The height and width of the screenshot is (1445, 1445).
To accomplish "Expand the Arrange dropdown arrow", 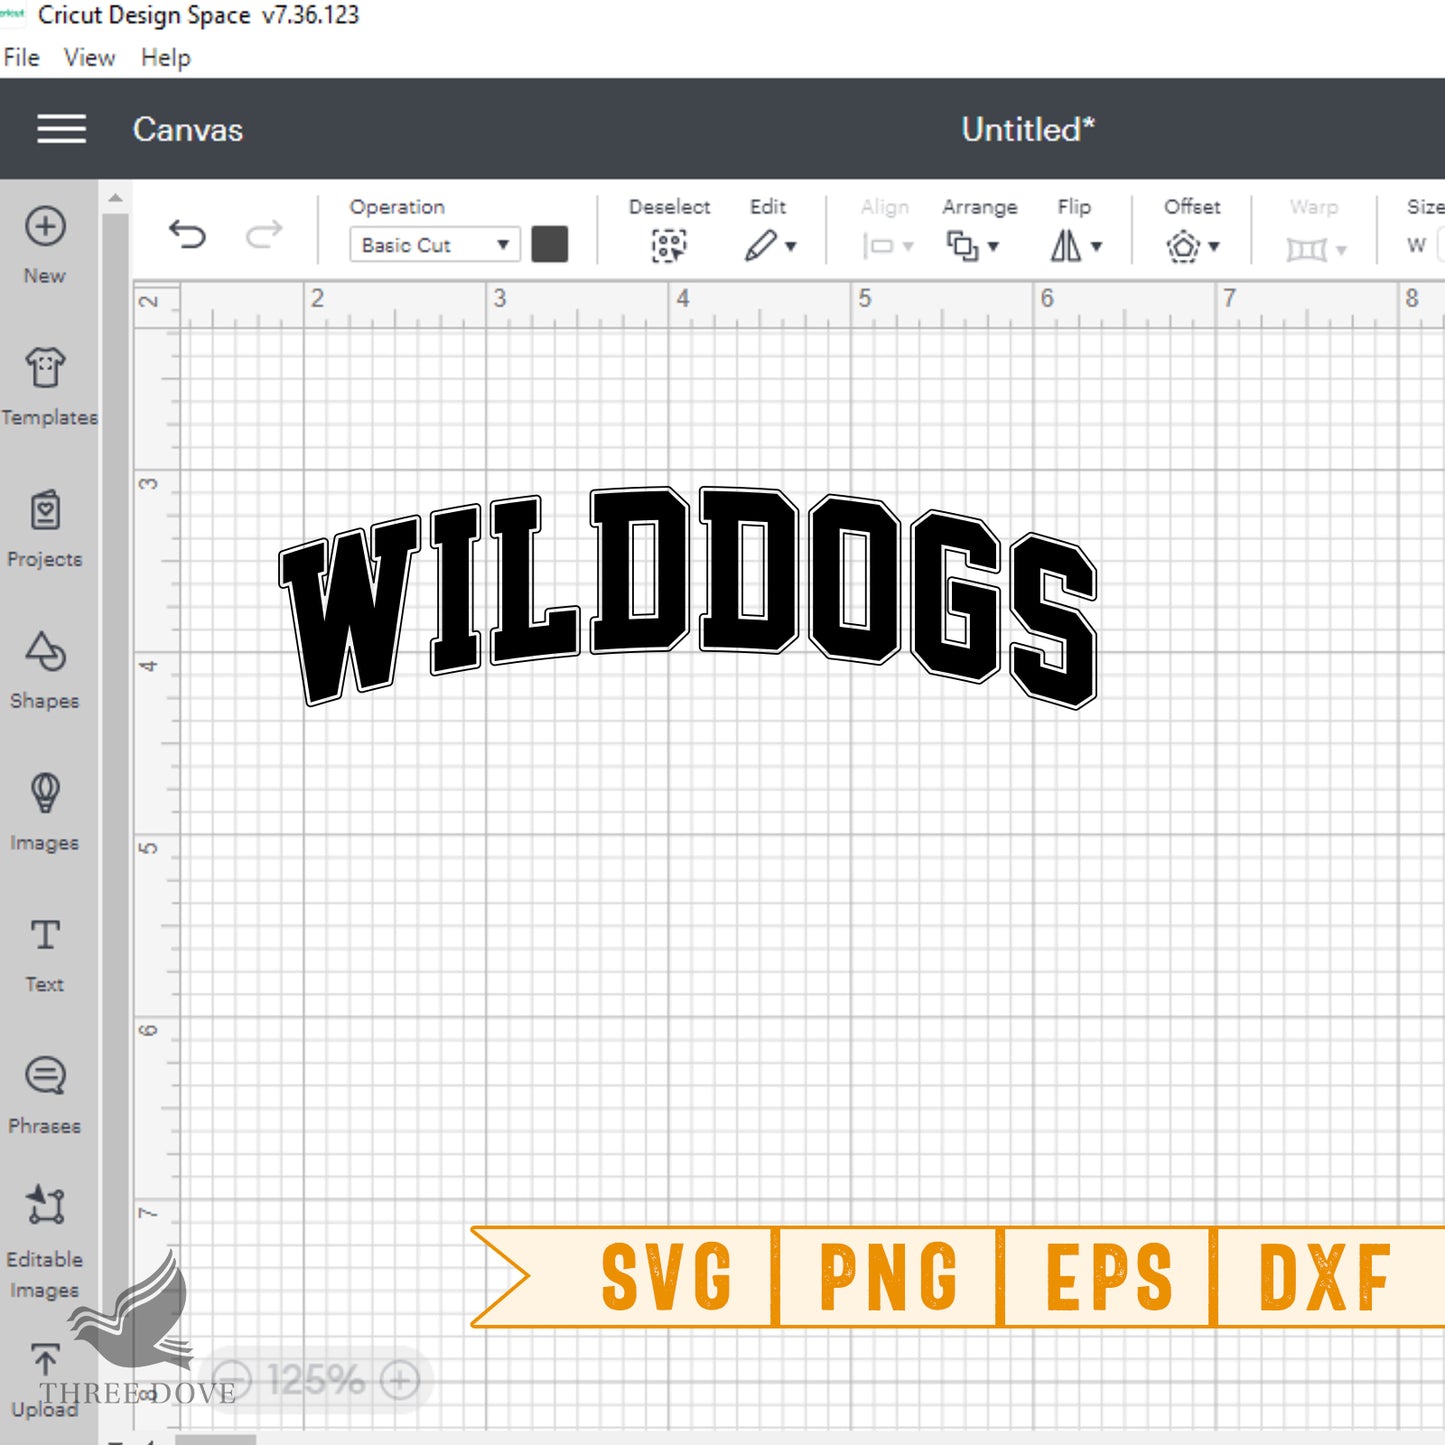I will [x=993, y=246].
